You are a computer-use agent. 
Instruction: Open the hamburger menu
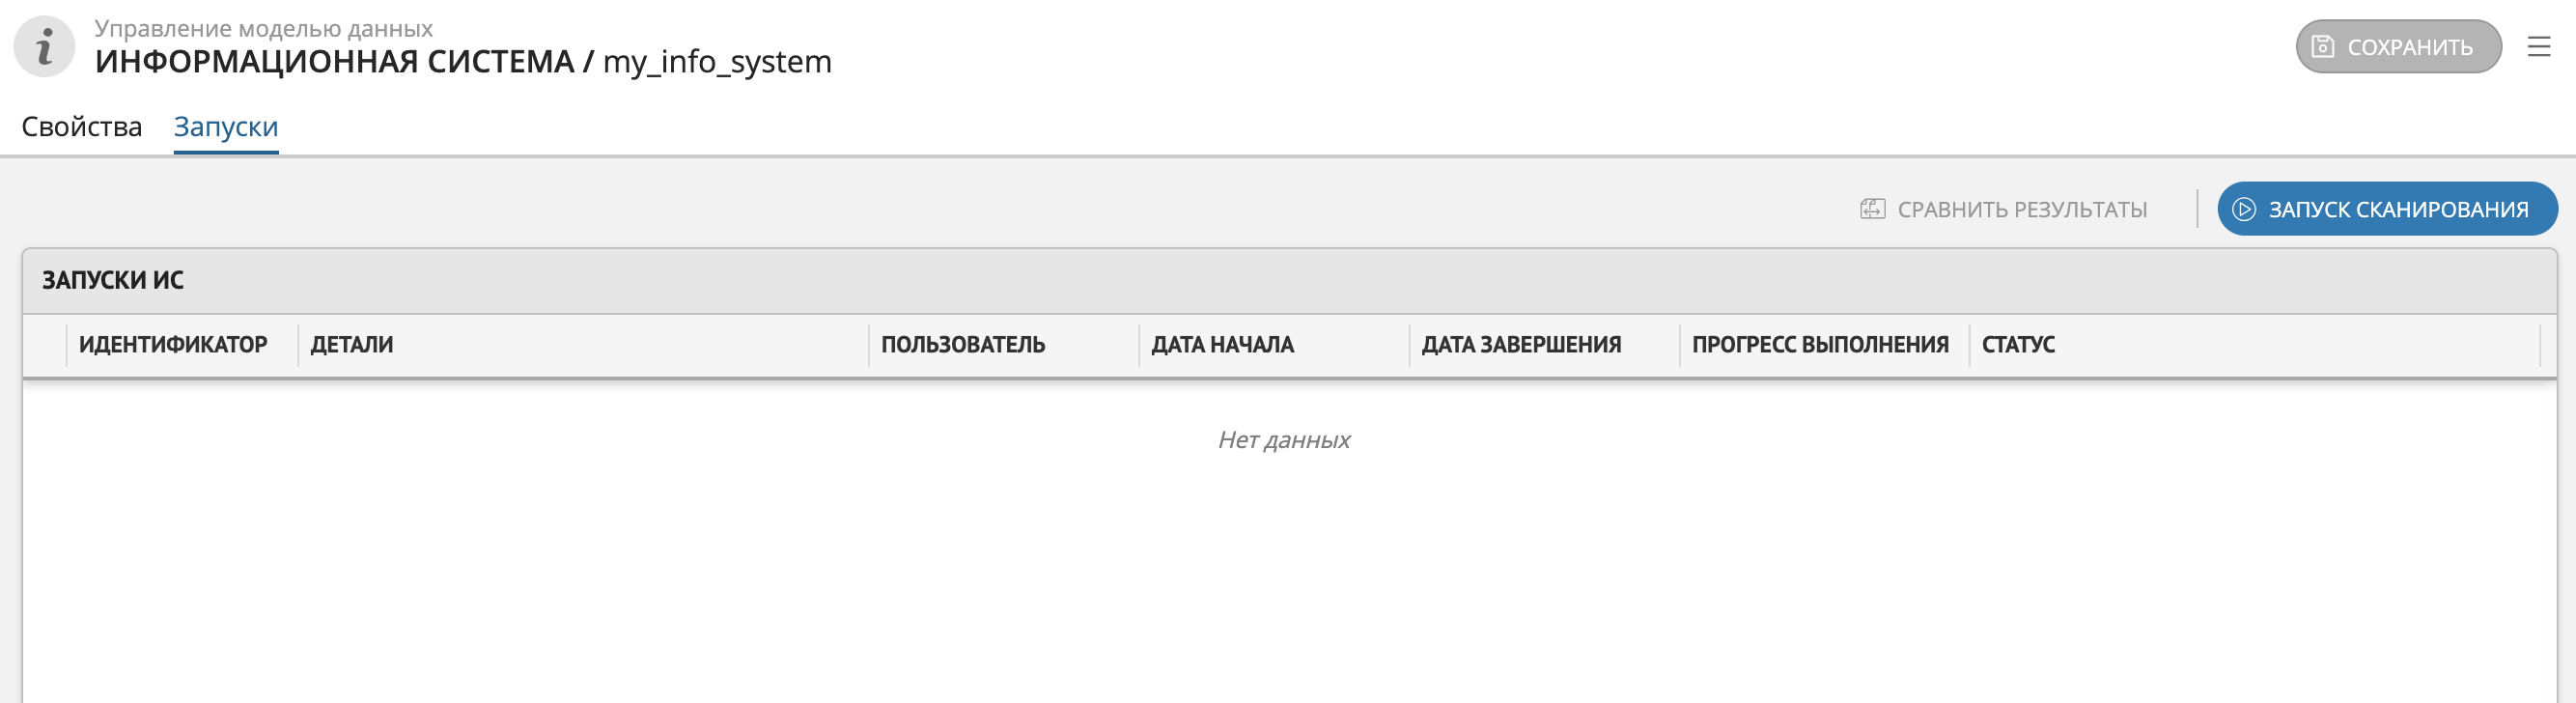[x=2538, y=47]
